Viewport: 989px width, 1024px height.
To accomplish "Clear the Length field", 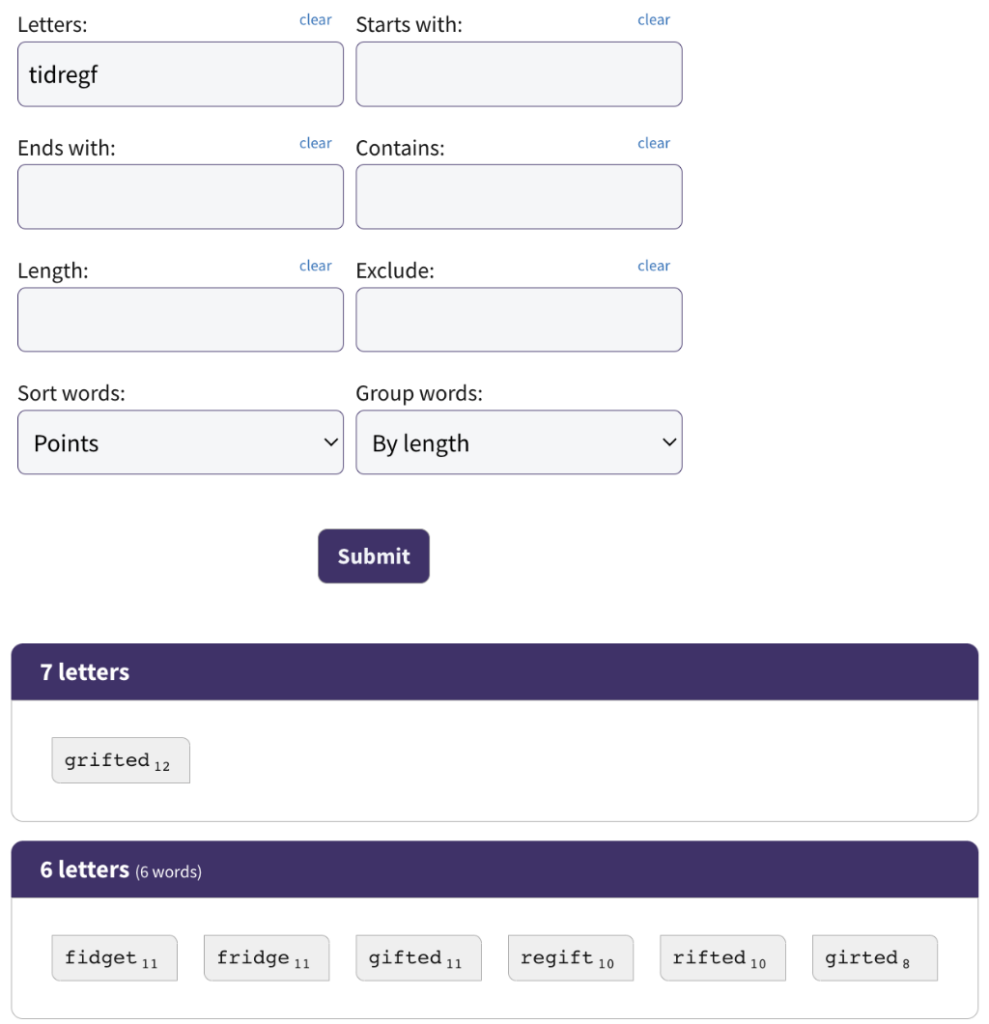I will 316,266.
